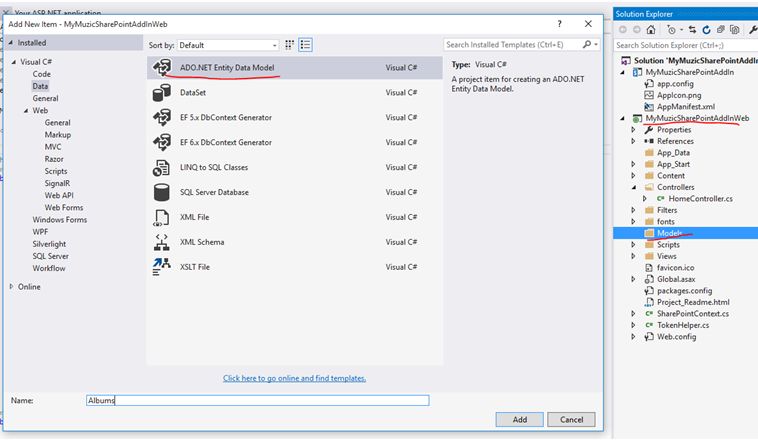This screenshot has height=441, width=758.
Task: Collapse the Controllers folder in Solution Explorer
Action: [634, 187]
